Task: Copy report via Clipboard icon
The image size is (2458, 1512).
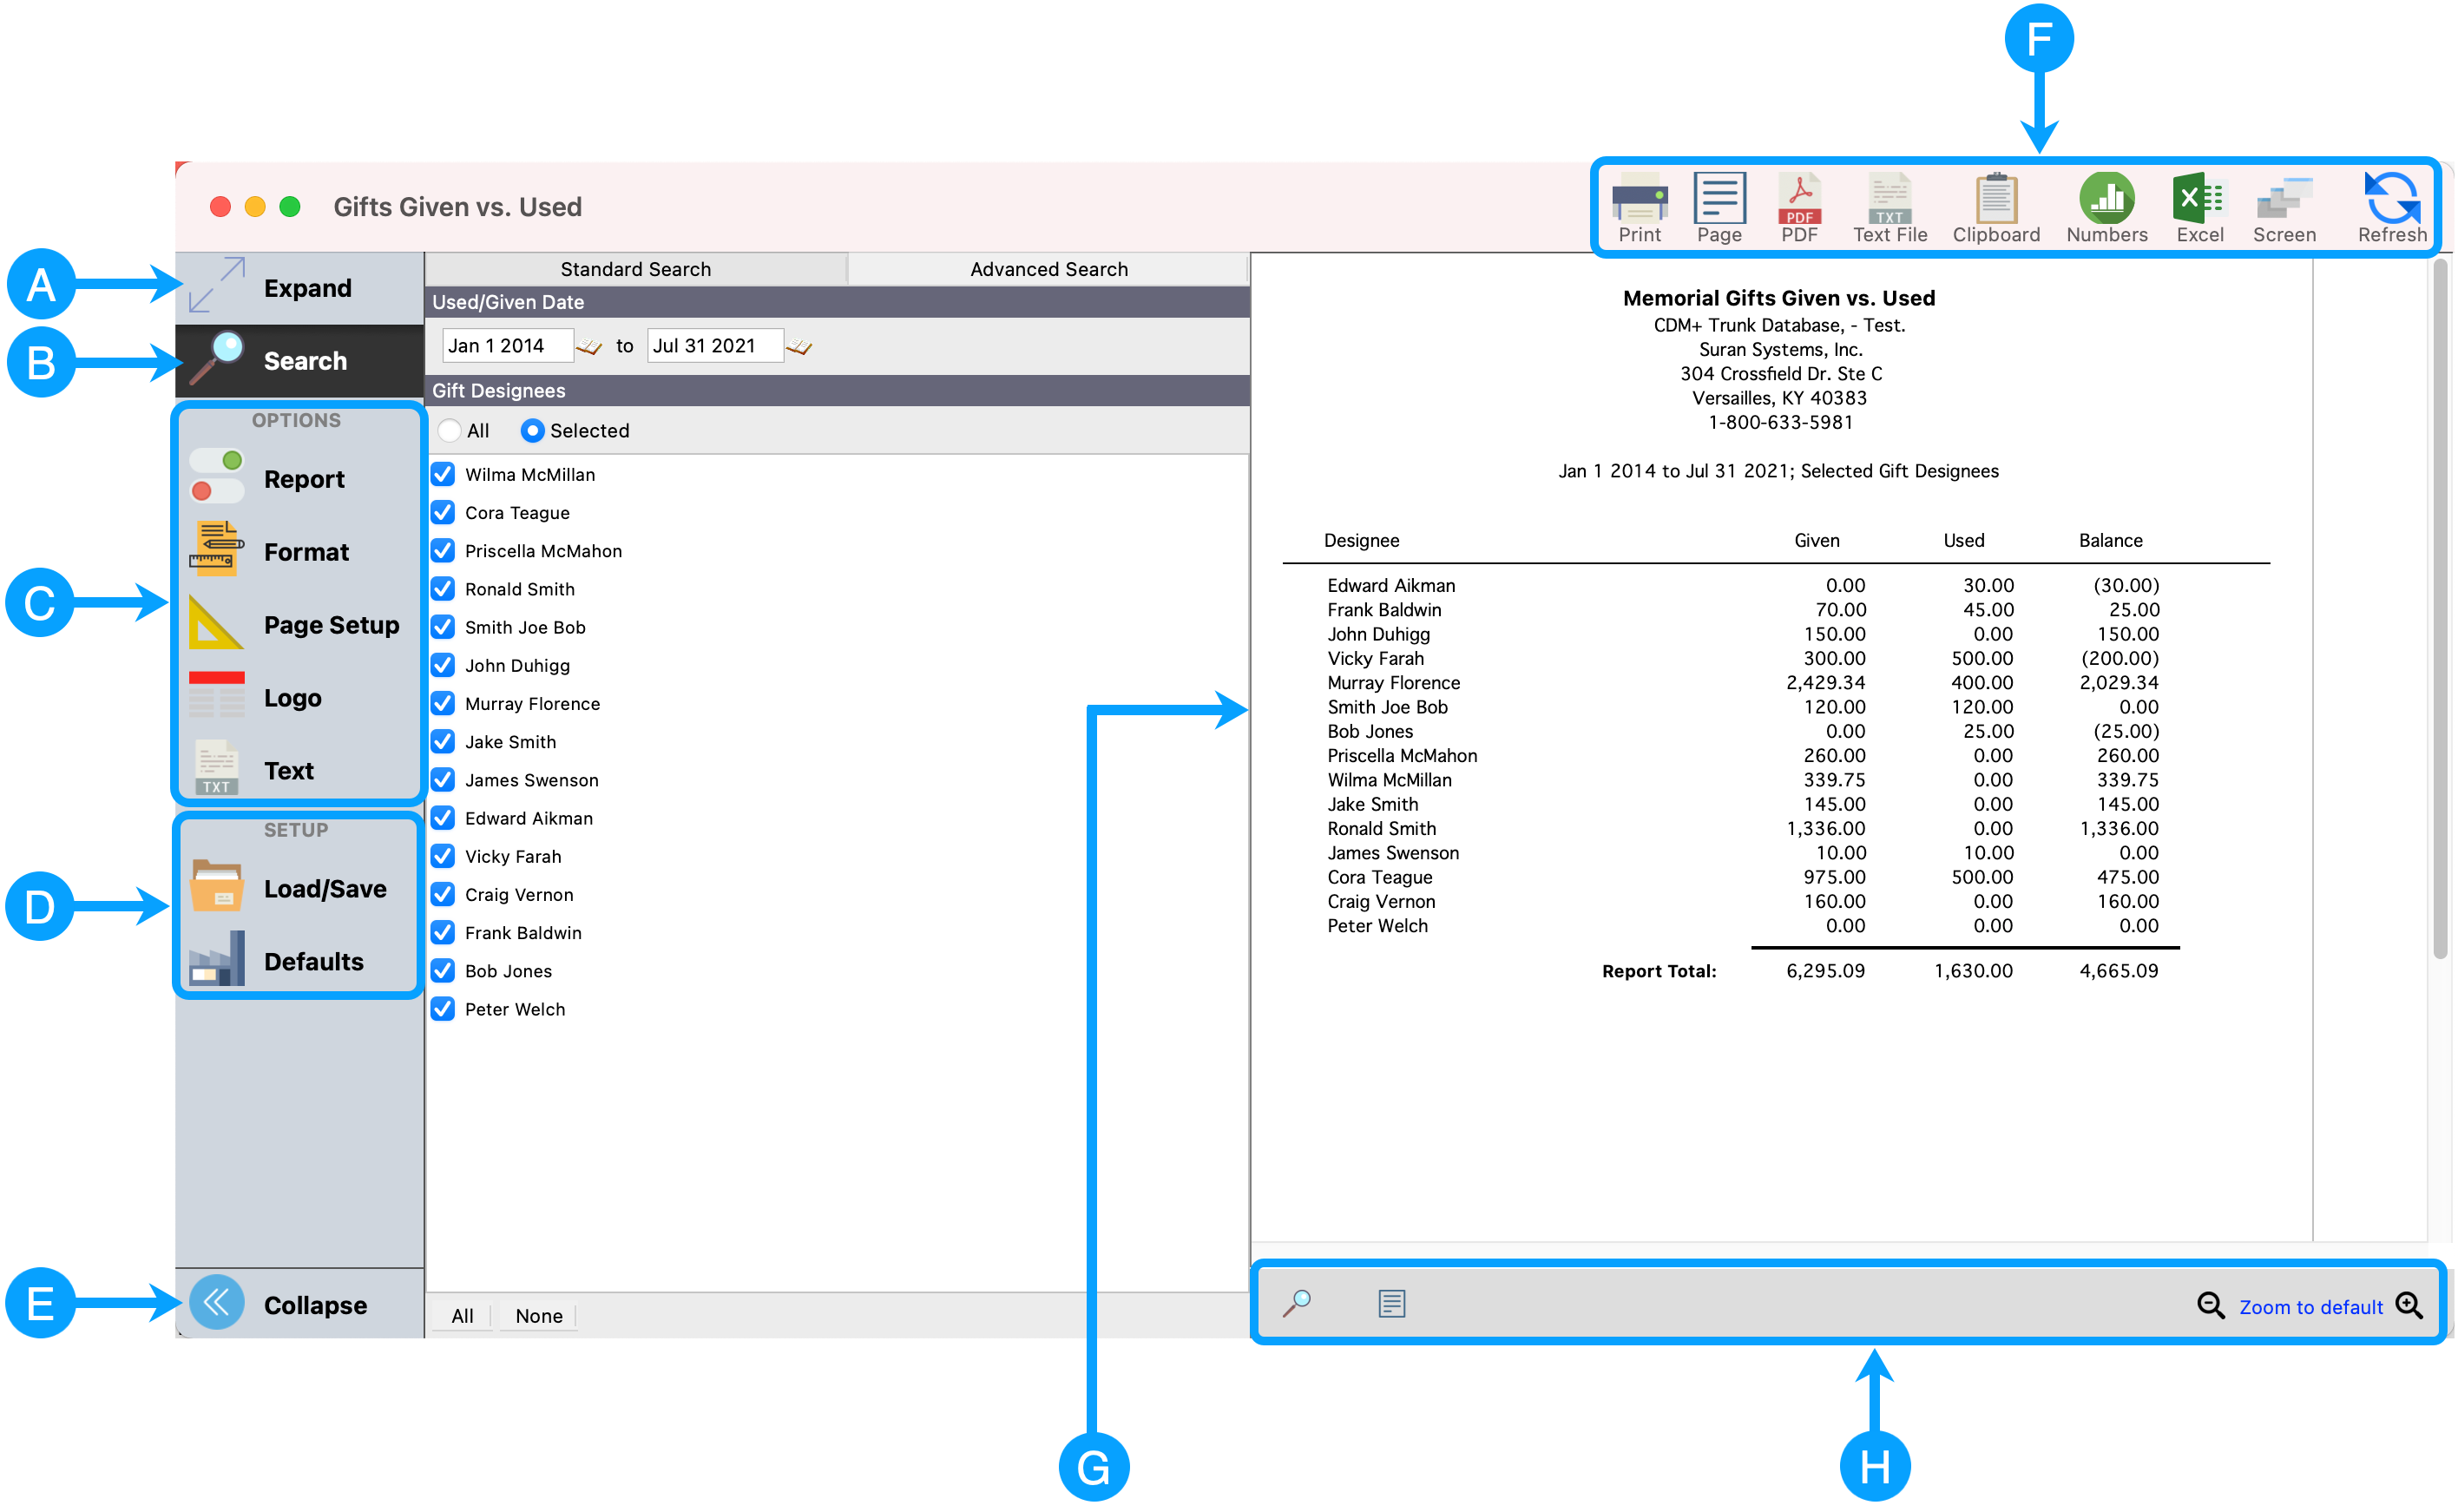Action: (x=1996, y=208)
